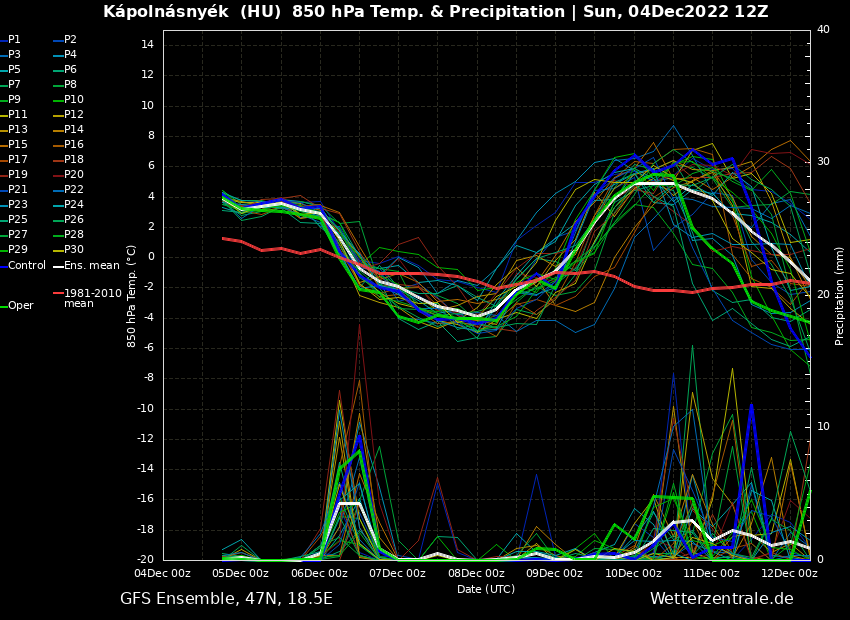Click the P1 legend entry
Viewport: 850px width, 620px height.
click(x=14, y=40)
